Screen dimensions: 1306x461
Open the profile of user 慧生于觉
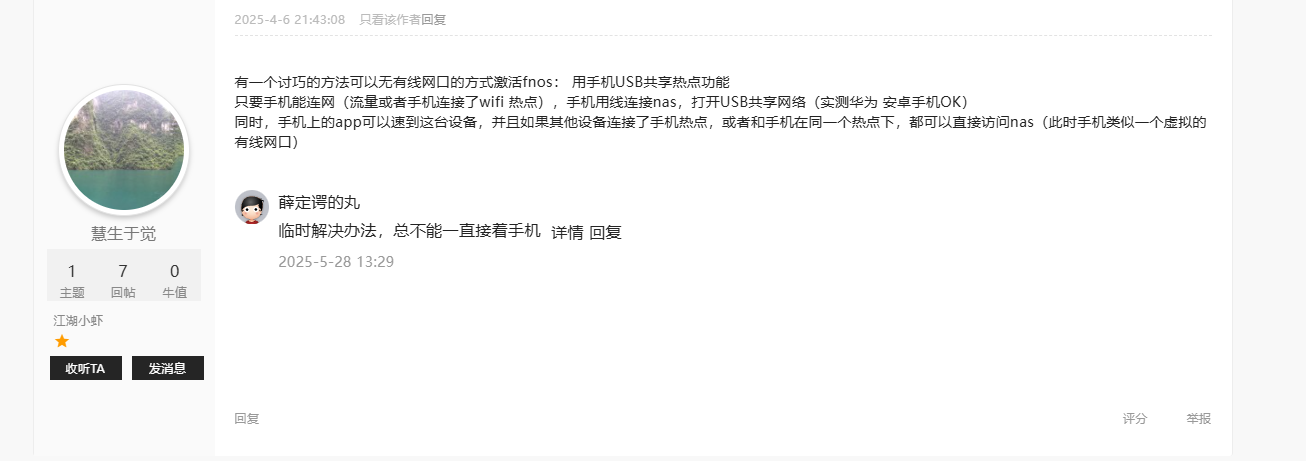[124, 234]
